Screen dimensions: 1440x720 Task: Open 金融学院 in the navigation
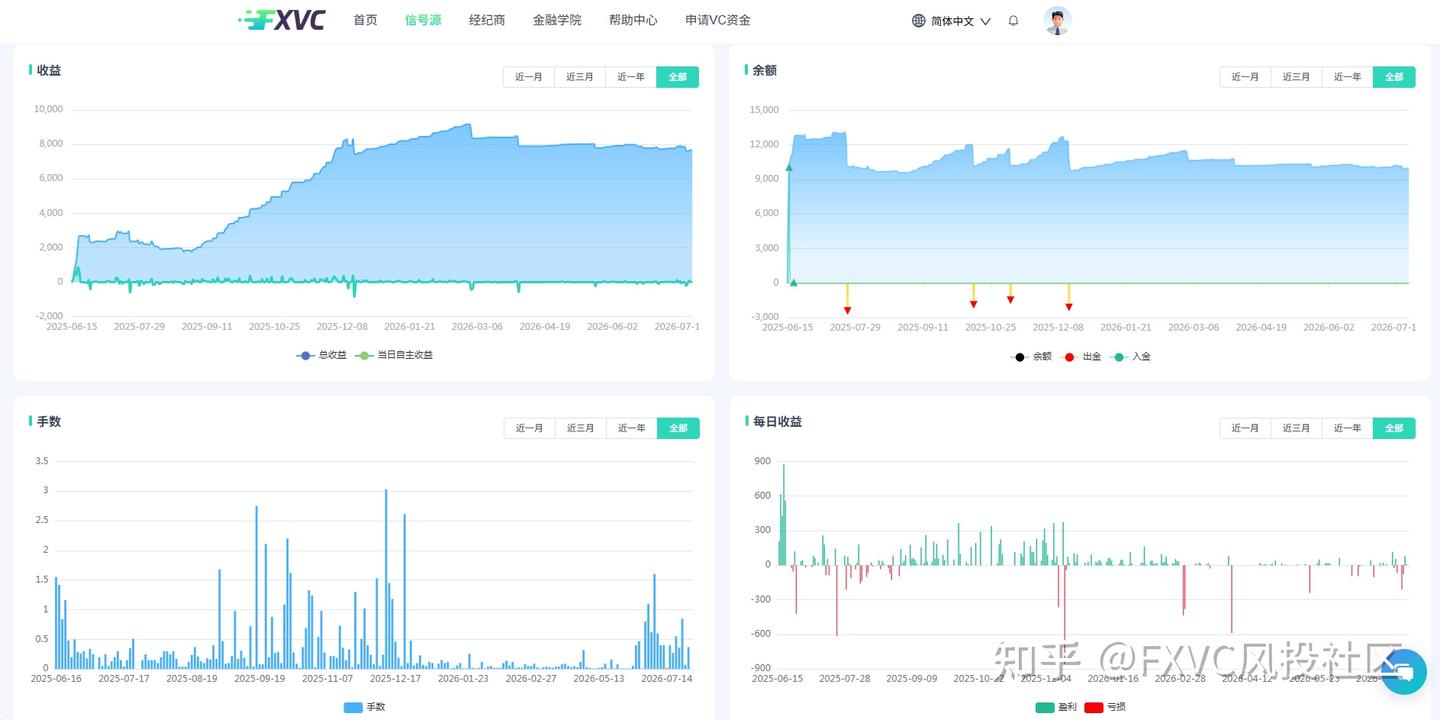pyautogui.click(x=557, y=20)
